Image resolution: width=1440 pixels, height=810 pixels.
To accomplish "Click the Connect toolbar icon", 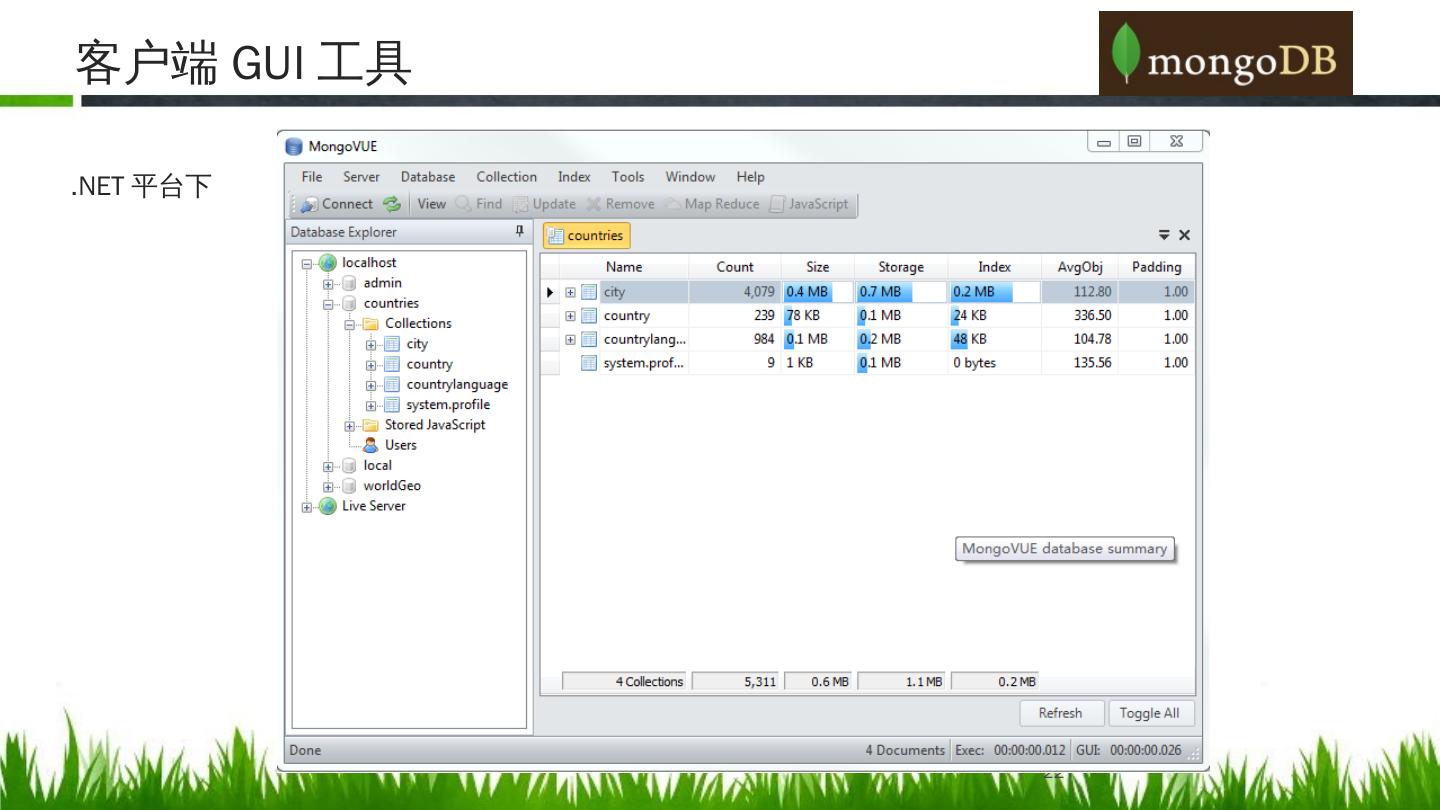I will point(310,204).
